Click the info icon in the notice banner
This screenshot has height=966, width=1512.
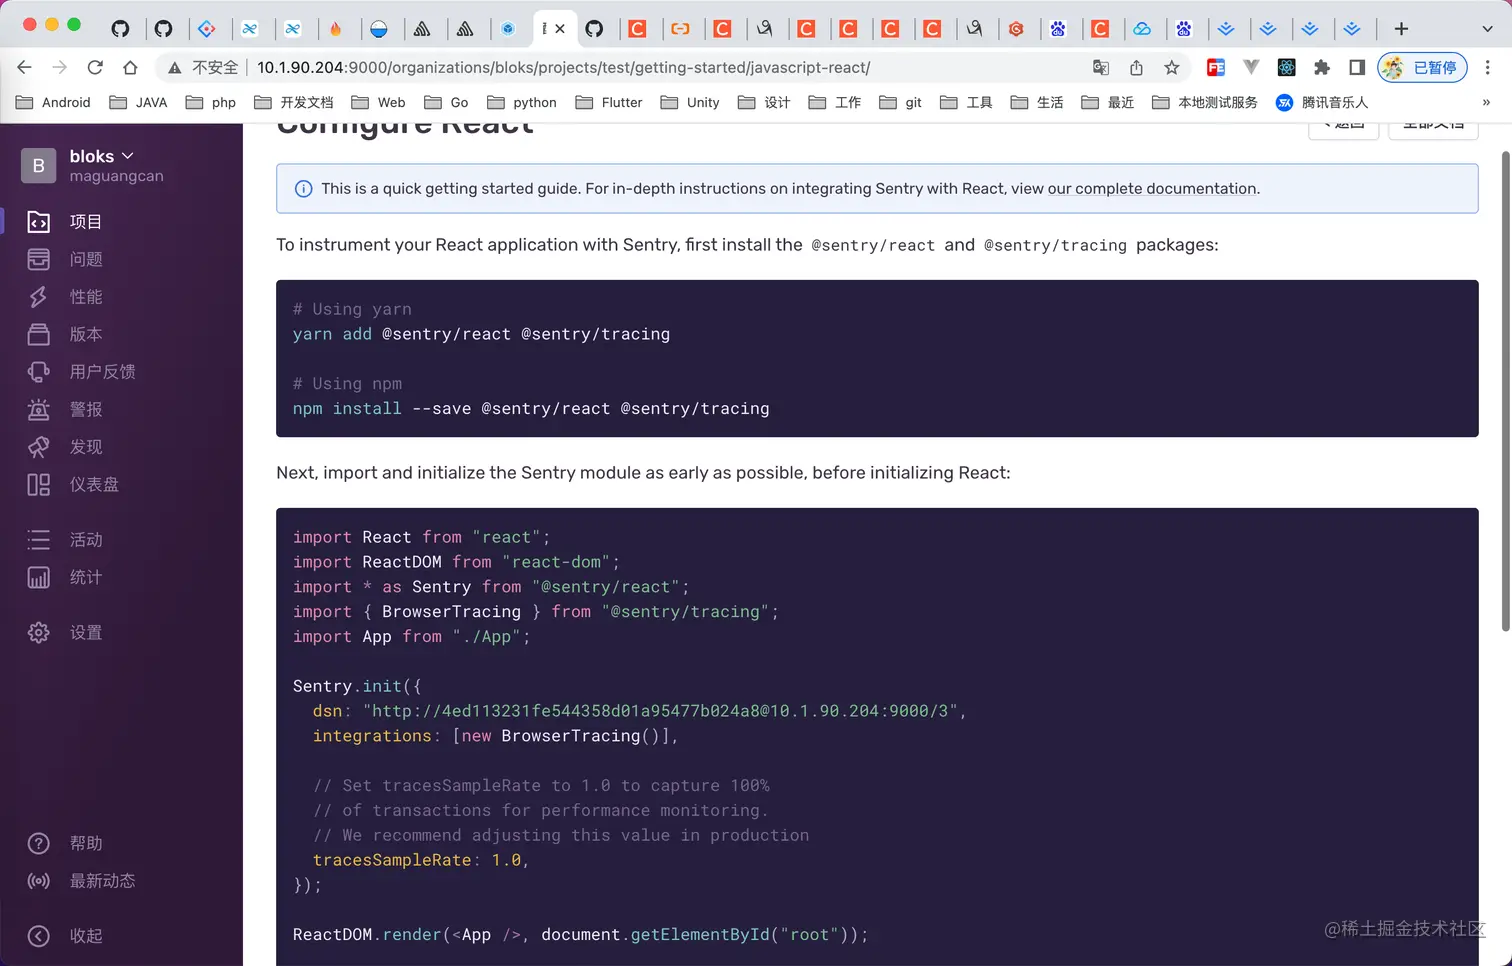tap(303, 189)
